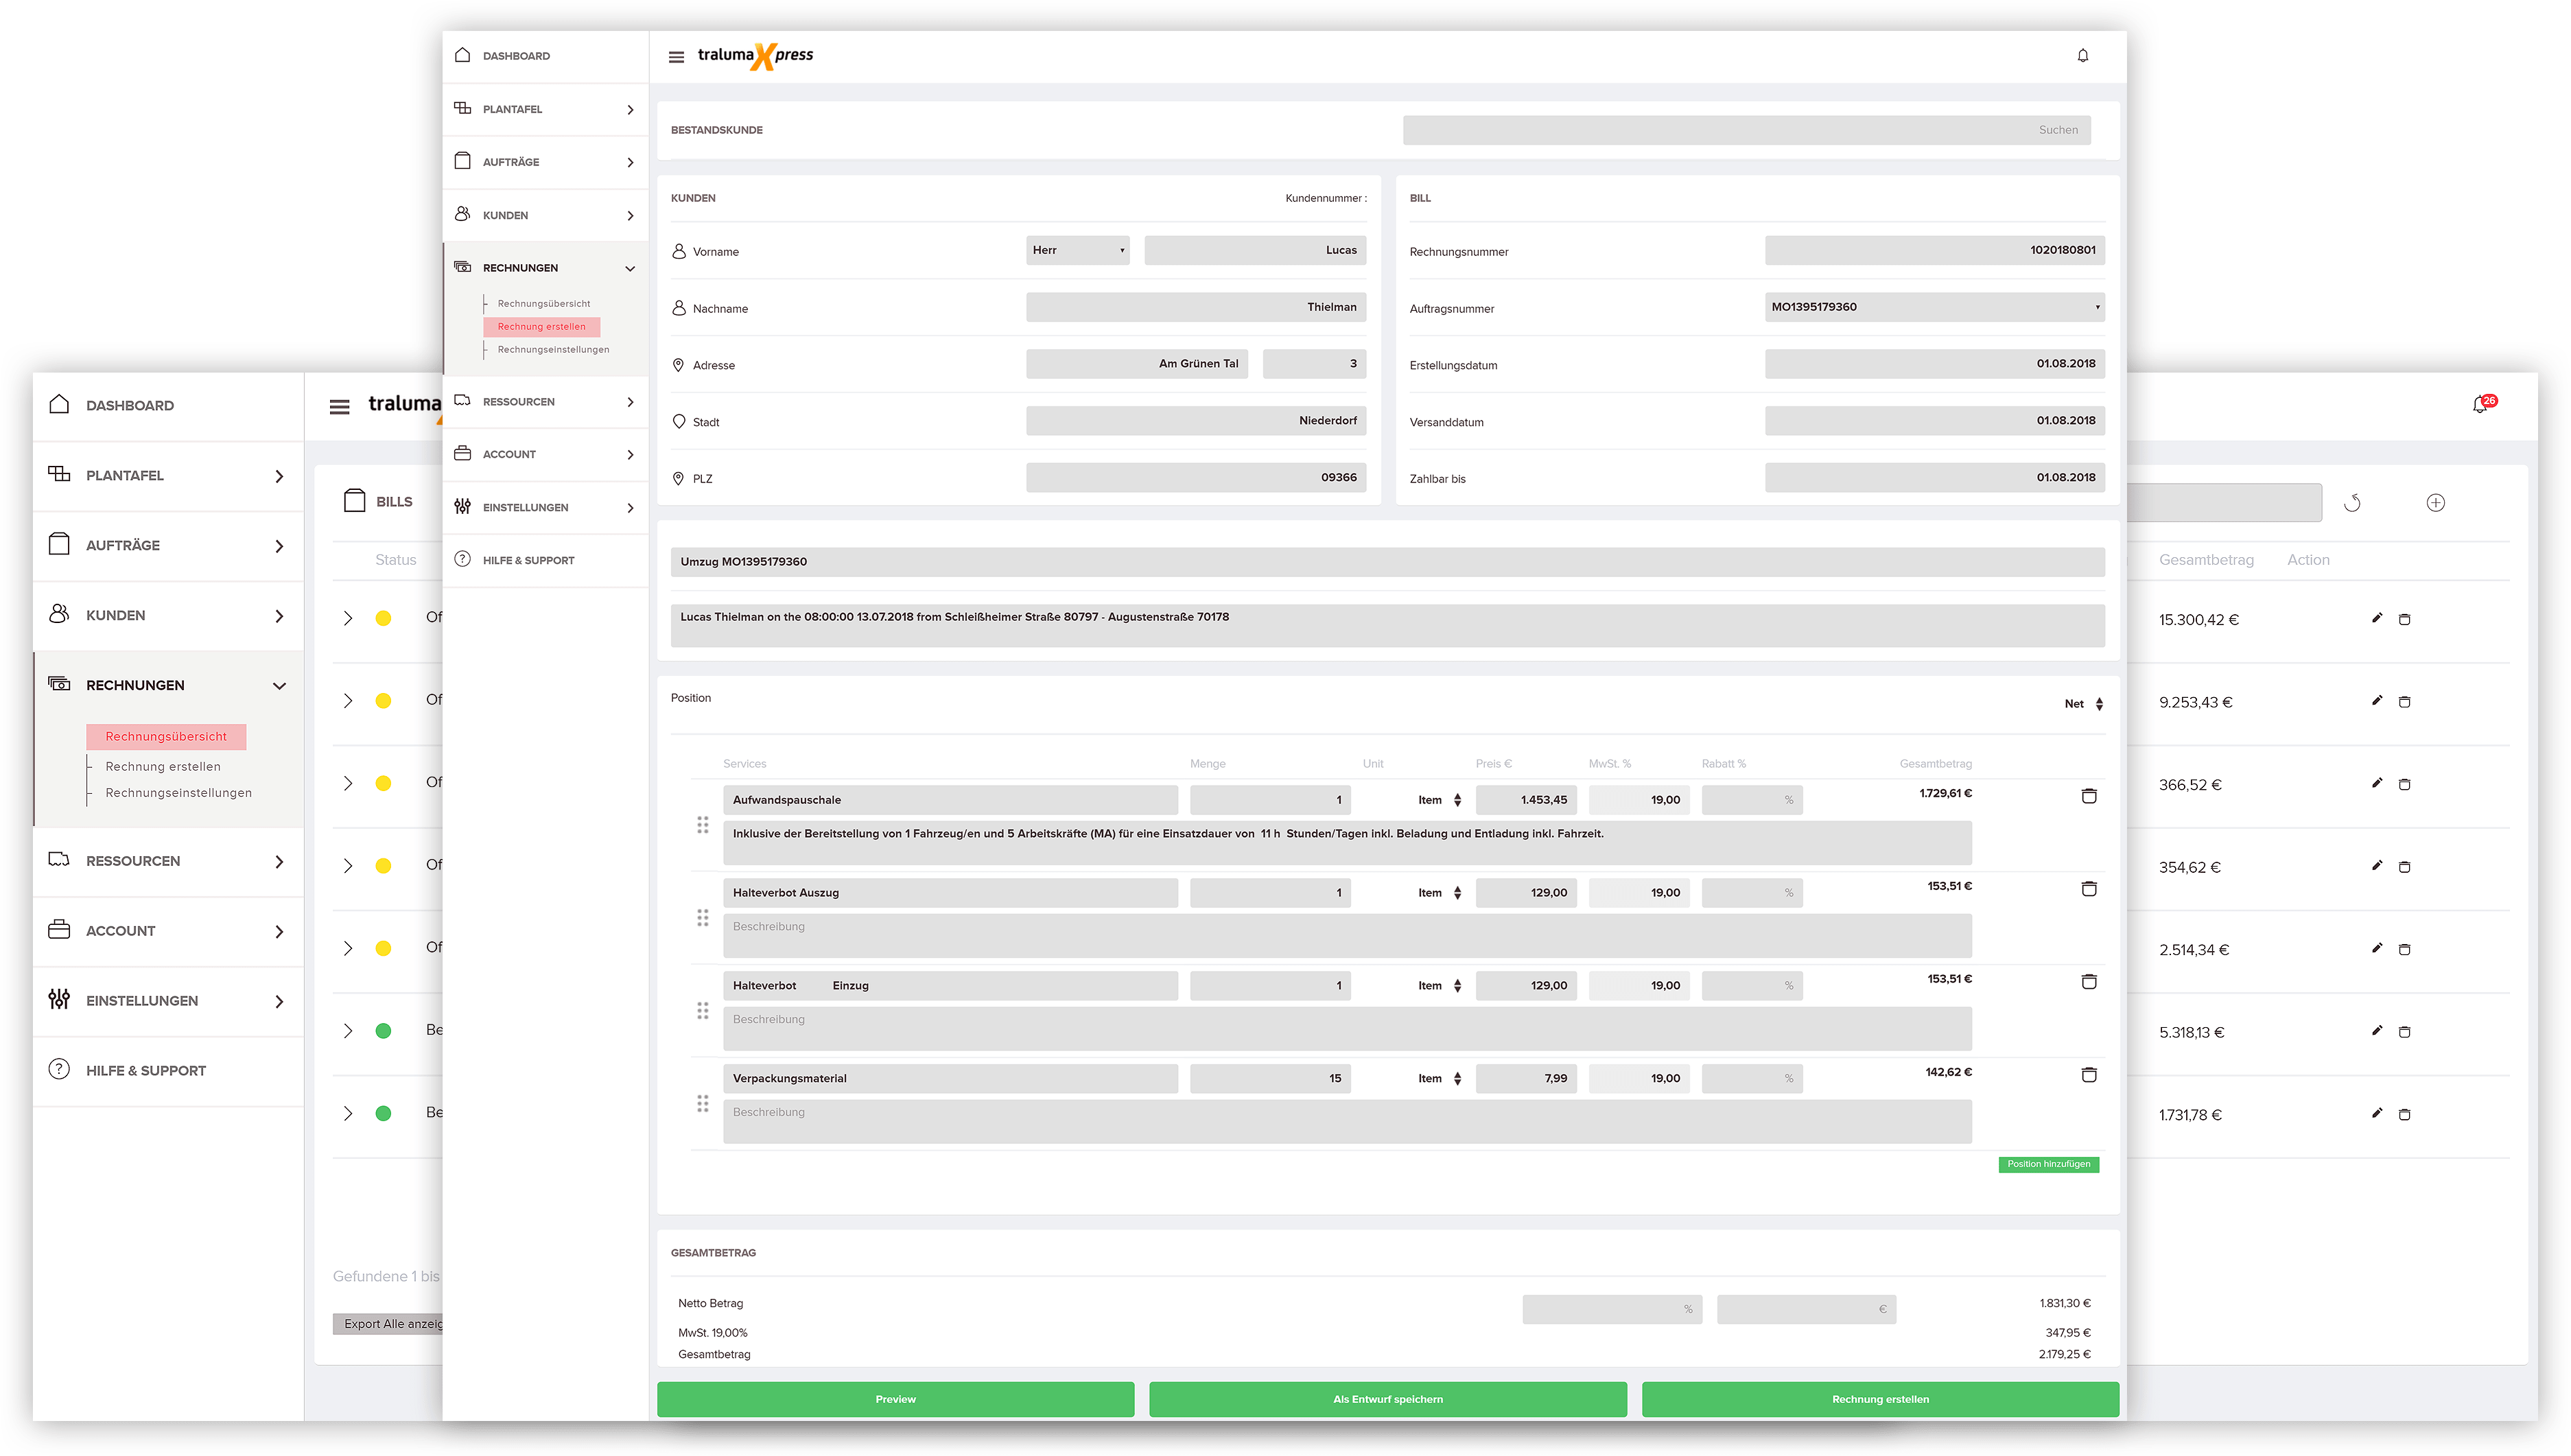This screenshot has width=2571, height=1456.
Task: Open the Herr salutation dropdown
Action: (1077, 250)
